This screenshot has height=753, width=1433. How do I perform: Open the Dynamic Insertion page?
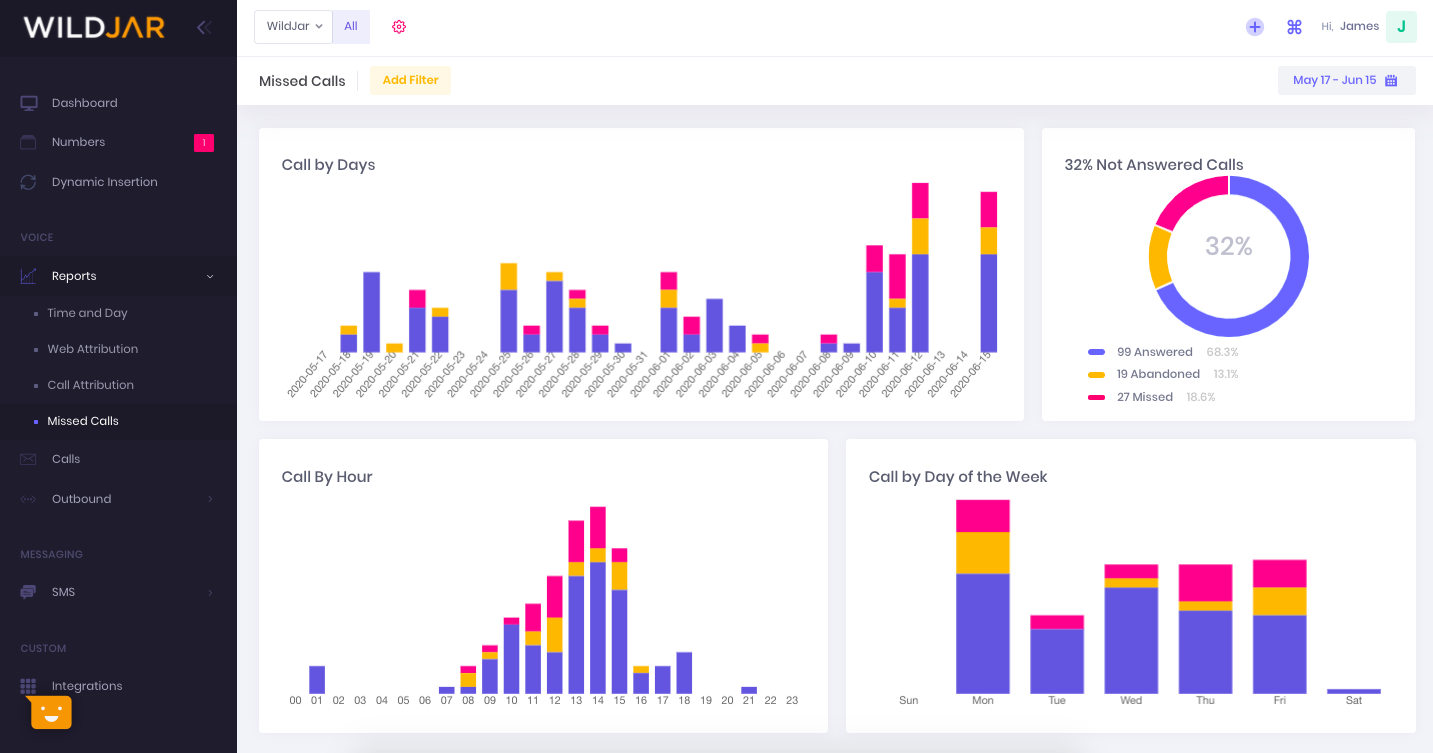[104, 181]
